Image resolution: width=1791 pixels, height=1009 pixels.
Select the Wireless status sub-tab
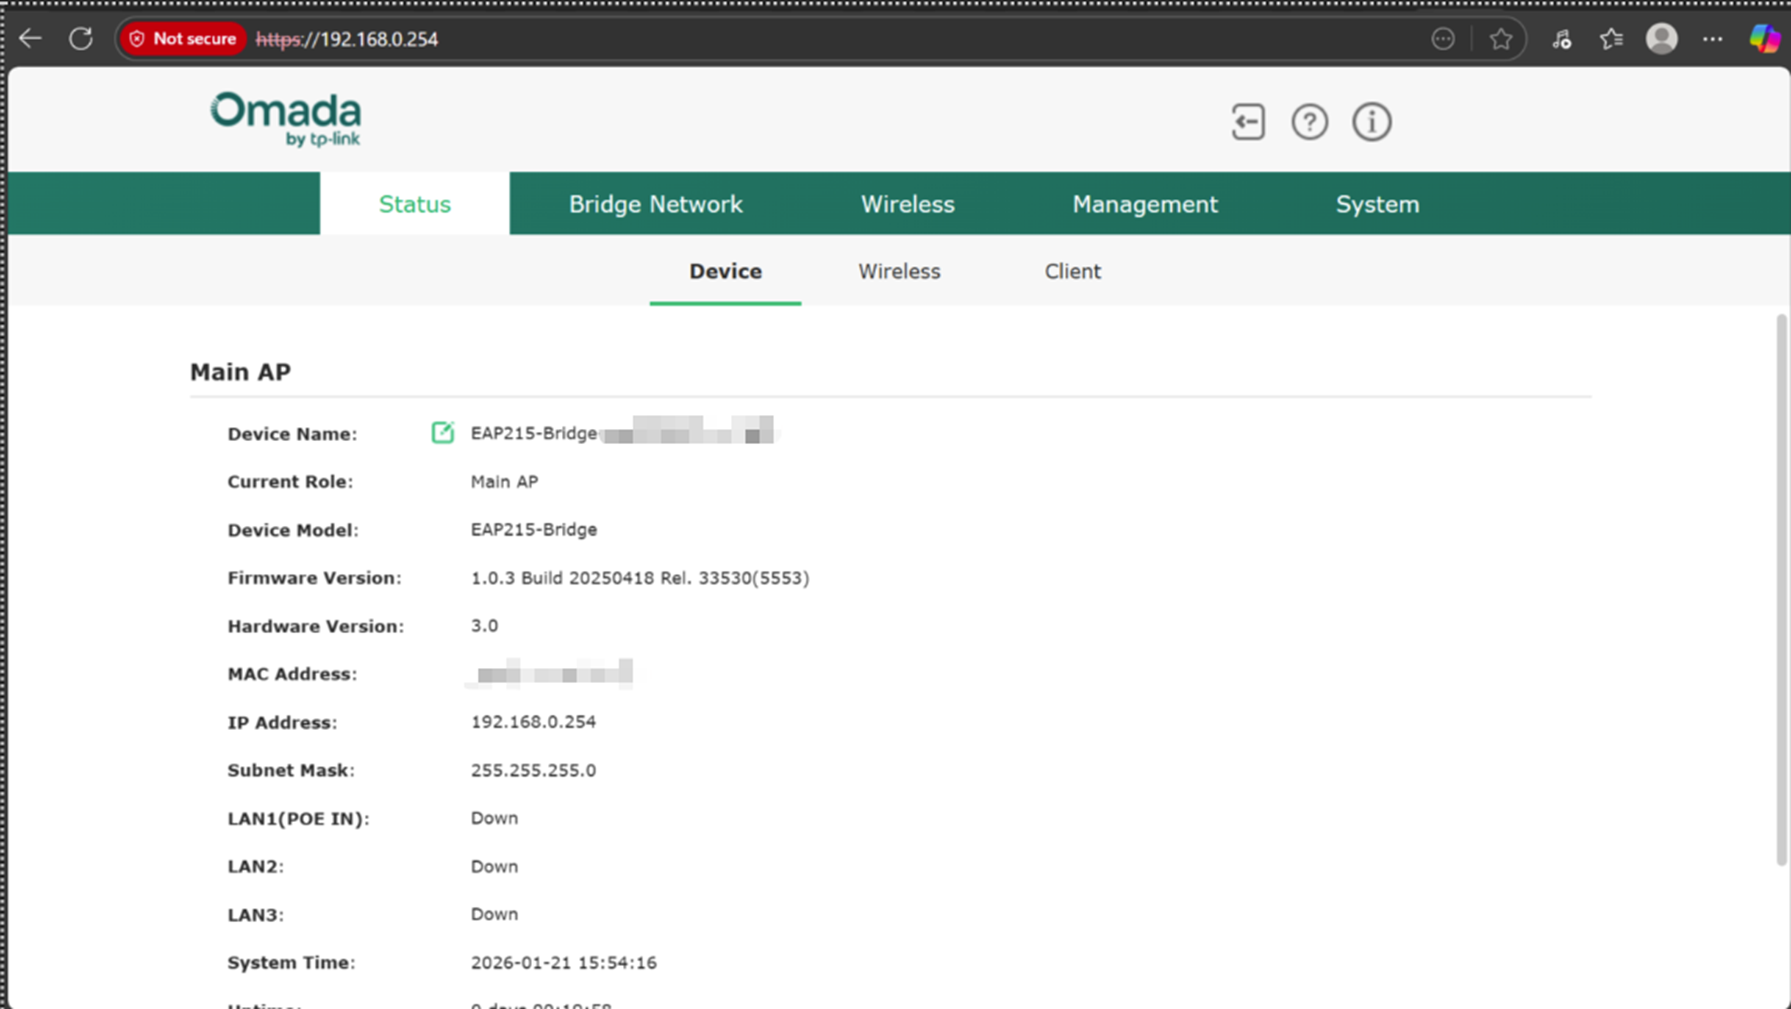pyautogui.click(x=898, y=271)
